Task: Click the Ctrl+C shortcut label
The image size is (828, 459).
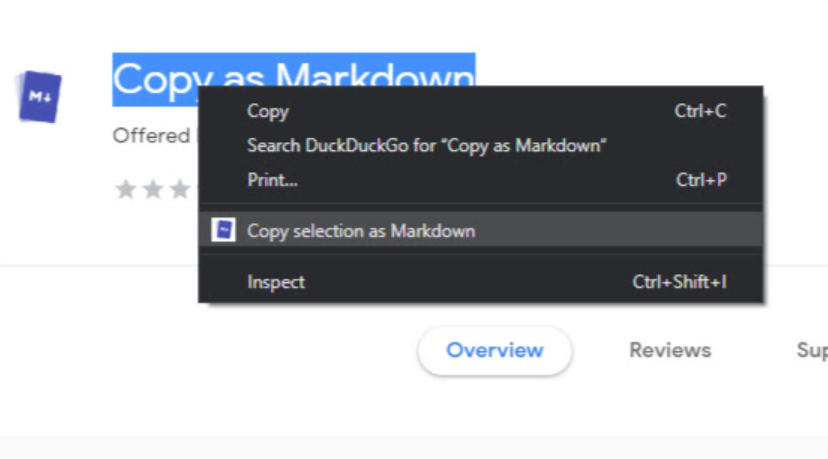Action: pos(700,111)
